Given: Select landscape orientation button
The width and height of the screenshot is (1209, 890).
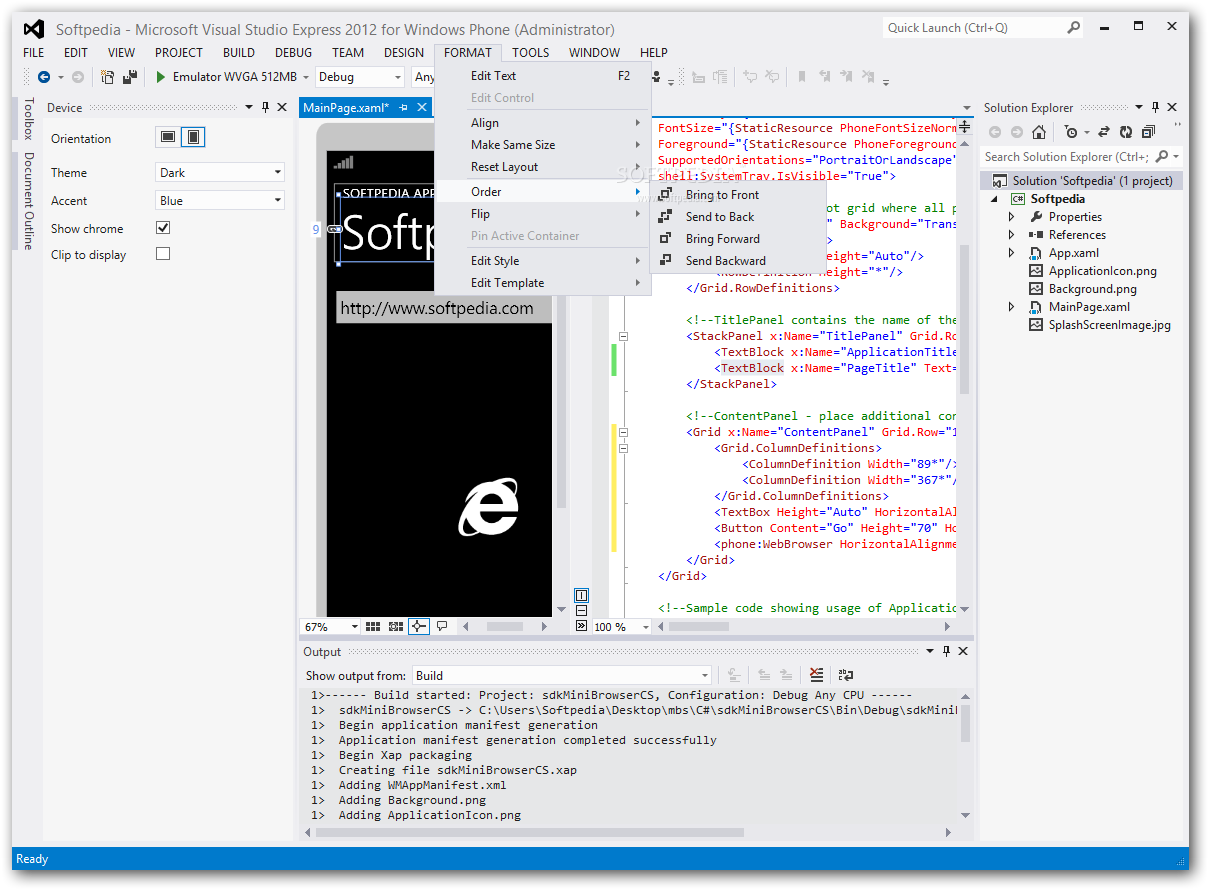Looking at the screenshot, I should point(168,137).
